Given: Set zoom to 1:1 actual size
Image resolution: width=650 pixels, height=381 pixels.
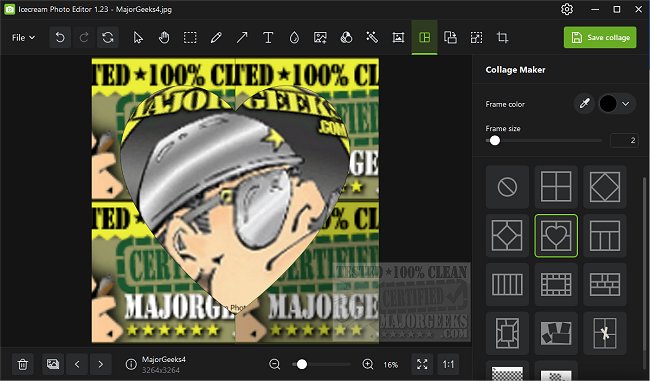Looking at the screenshot, I should click(x=448, y=364).
